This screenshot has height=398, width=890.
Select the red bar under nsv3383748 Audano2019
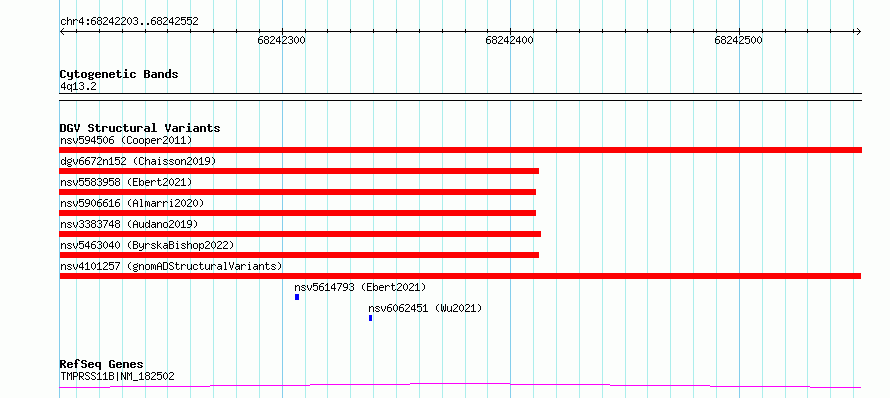pos(300,234)
